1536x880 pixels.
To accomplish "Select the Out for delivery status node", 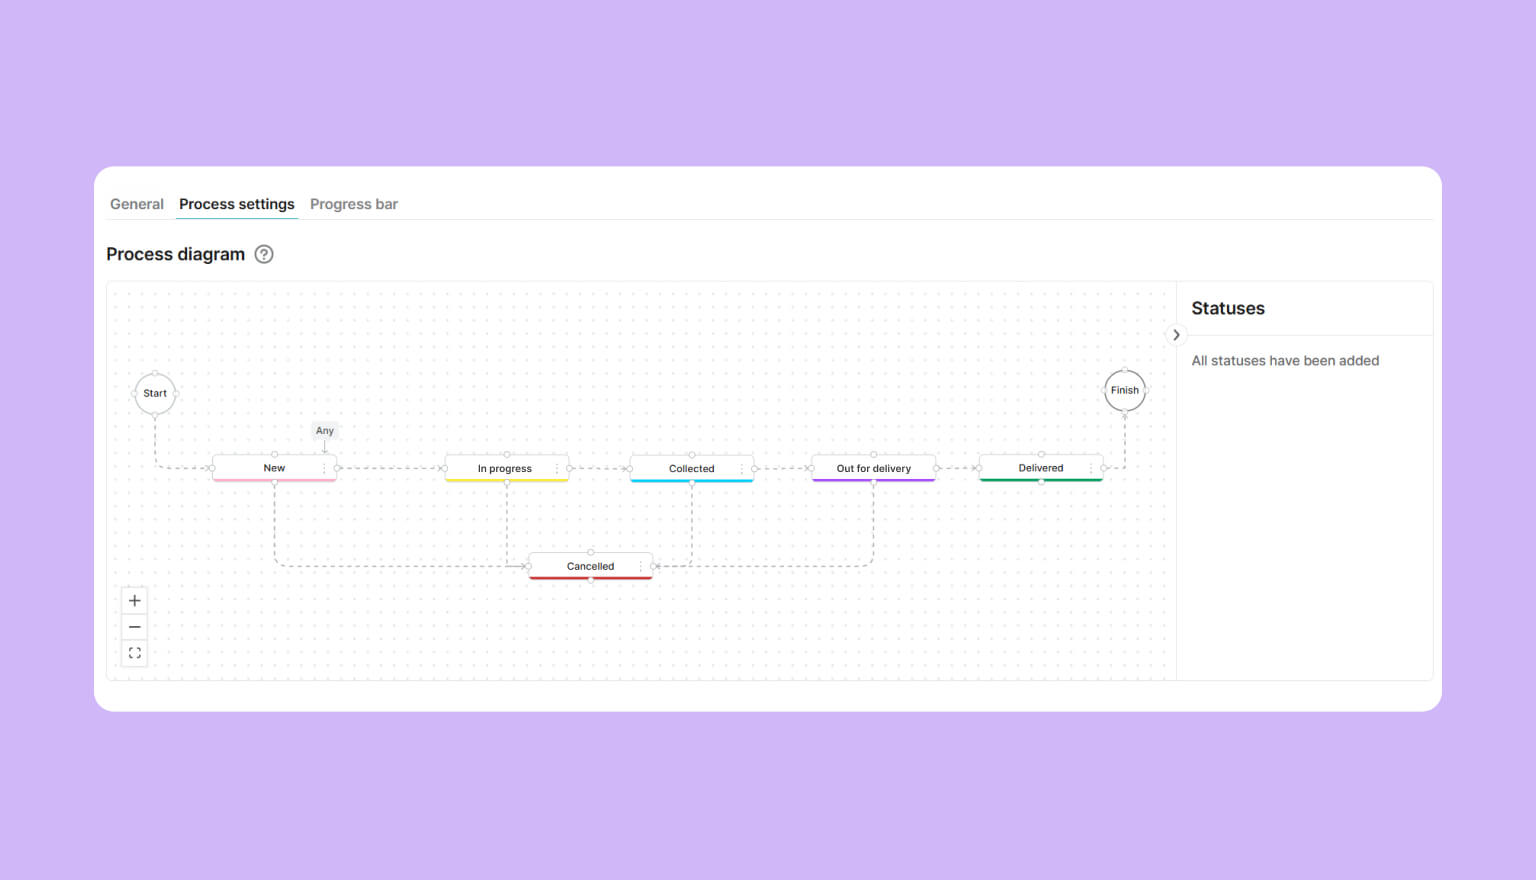I will coord(874,468).
